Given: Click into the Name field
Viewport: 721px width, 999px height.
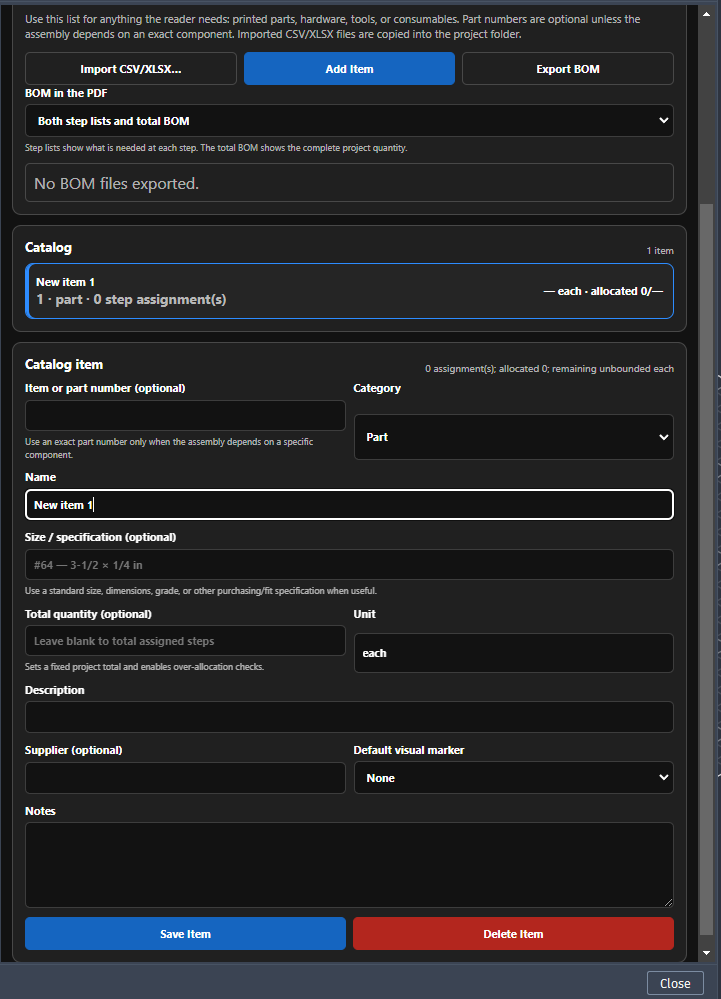Looking at the screenshot, I should click(349, 505).
